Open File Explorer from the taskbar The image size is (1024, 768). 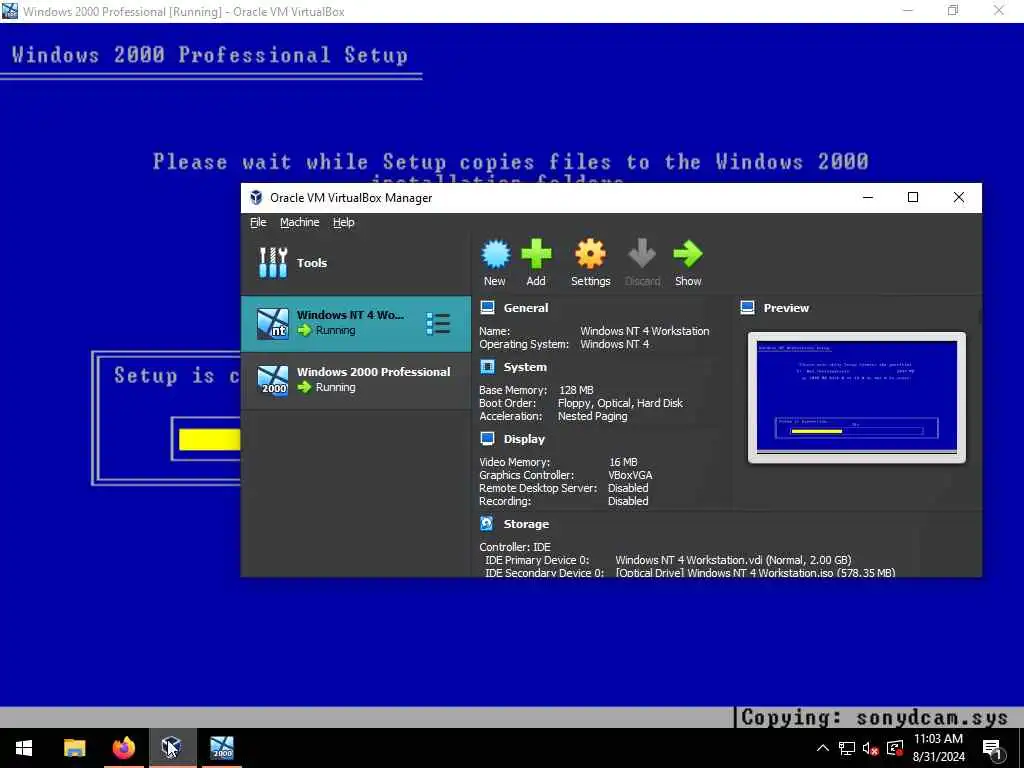tap(74, 748)
